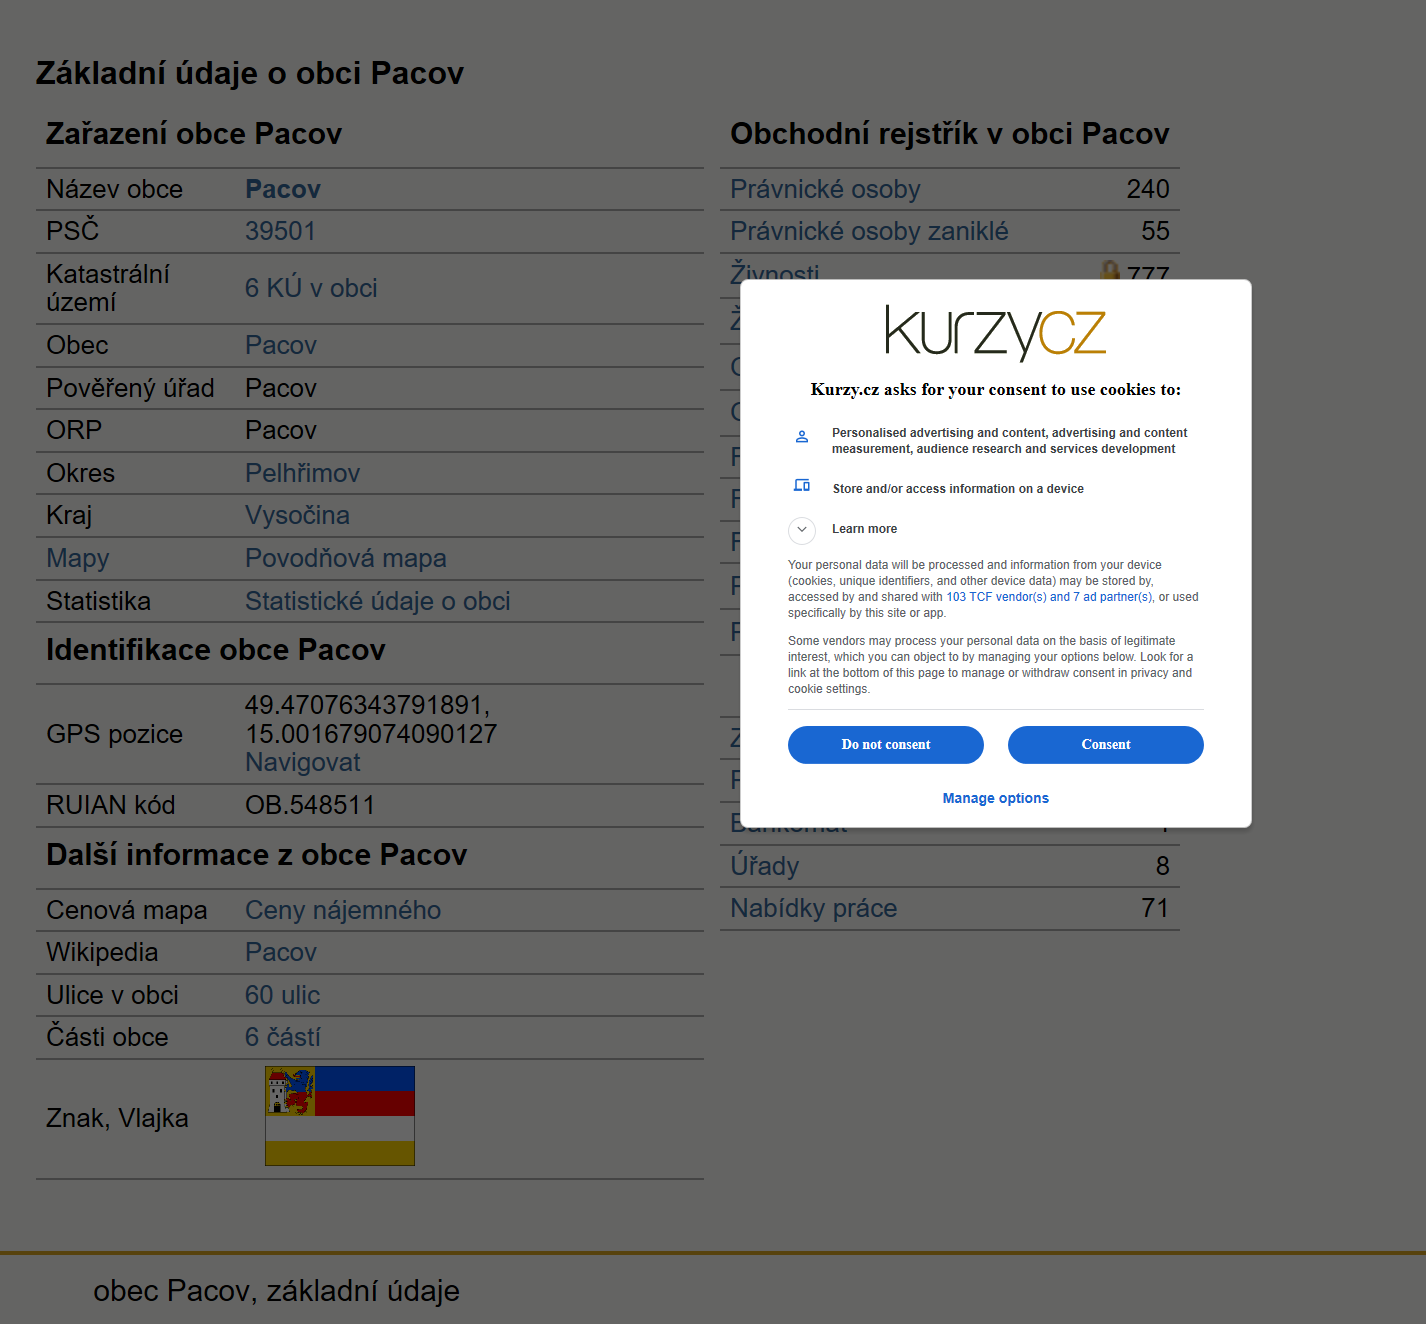
Task: Open the Ceny nájemného link
Action: (343, 910)
